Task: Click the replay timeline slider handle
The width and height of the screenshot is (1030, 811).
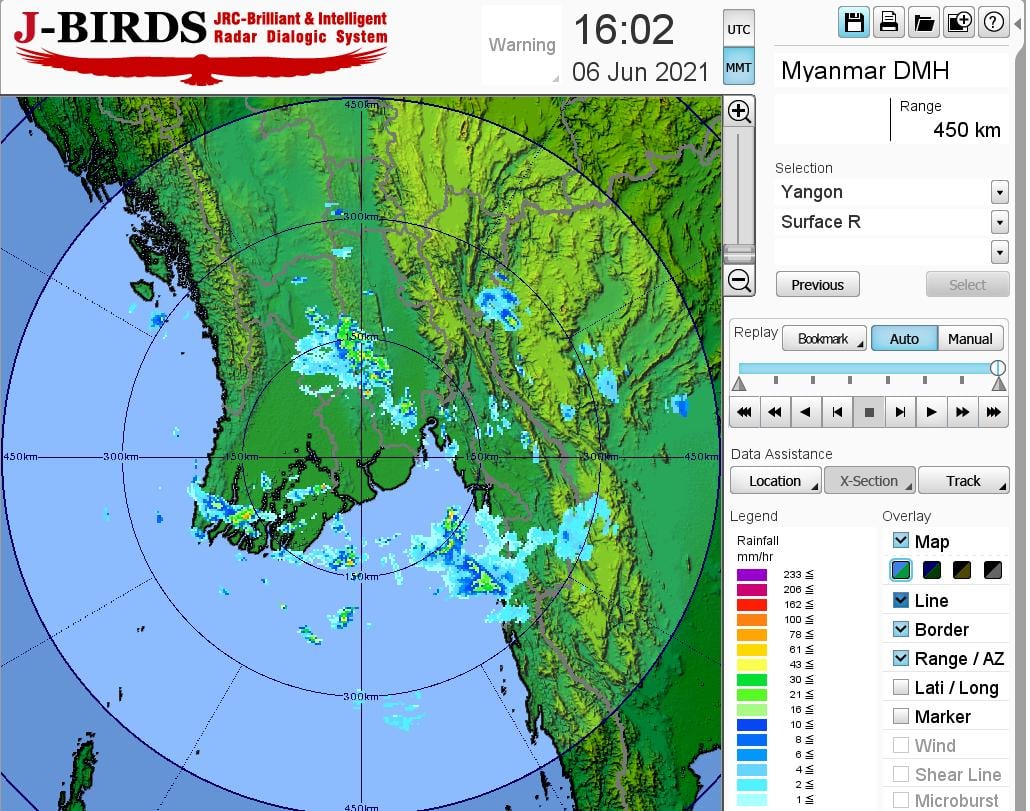Action: (997, 368)
